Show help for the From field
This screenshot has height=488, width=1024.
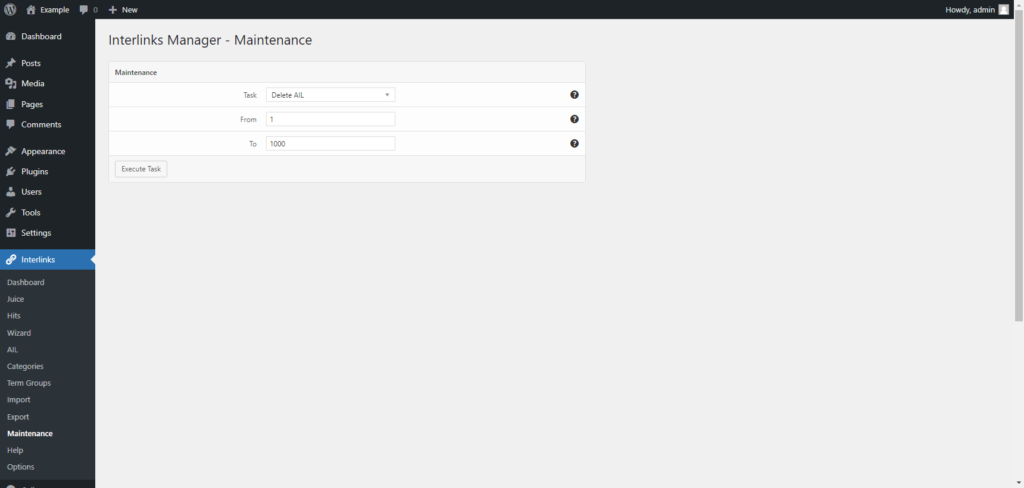click(574, 119)
